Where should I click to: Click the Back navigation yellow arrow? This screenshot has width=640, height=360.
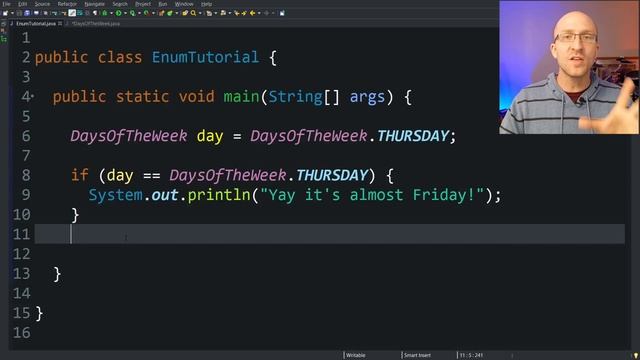point(252,13)
